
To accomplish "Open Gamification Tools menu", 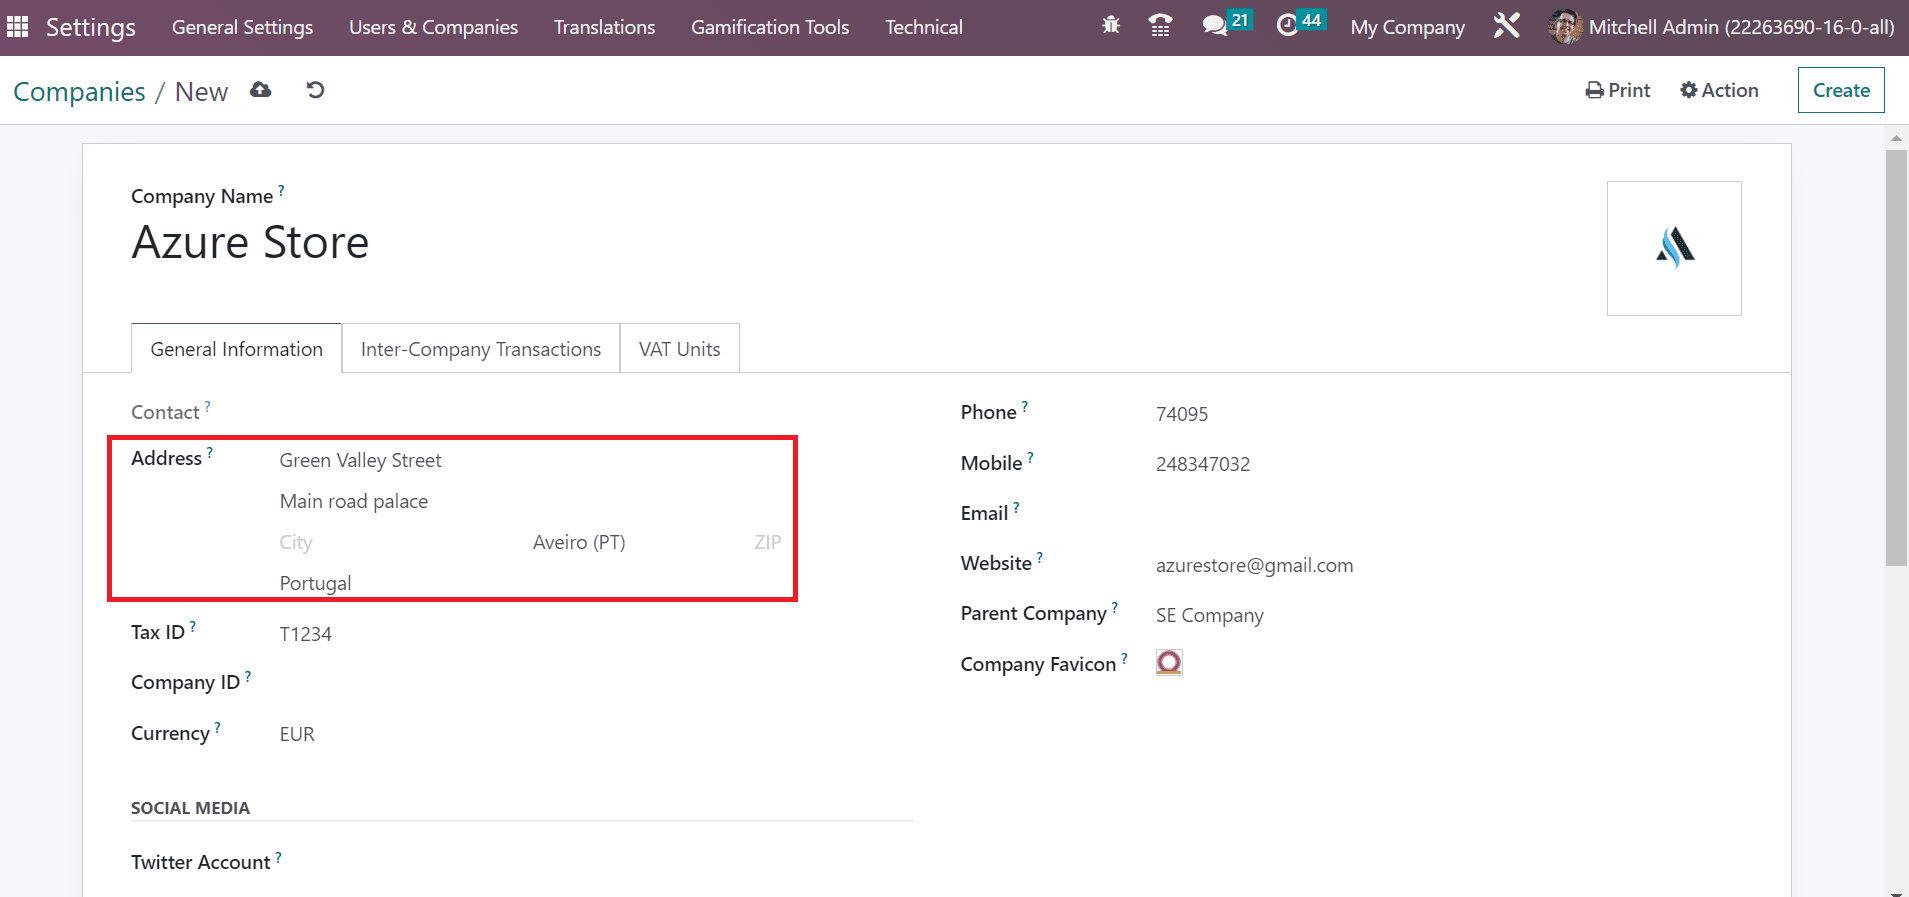I will (x=770, y=27).
